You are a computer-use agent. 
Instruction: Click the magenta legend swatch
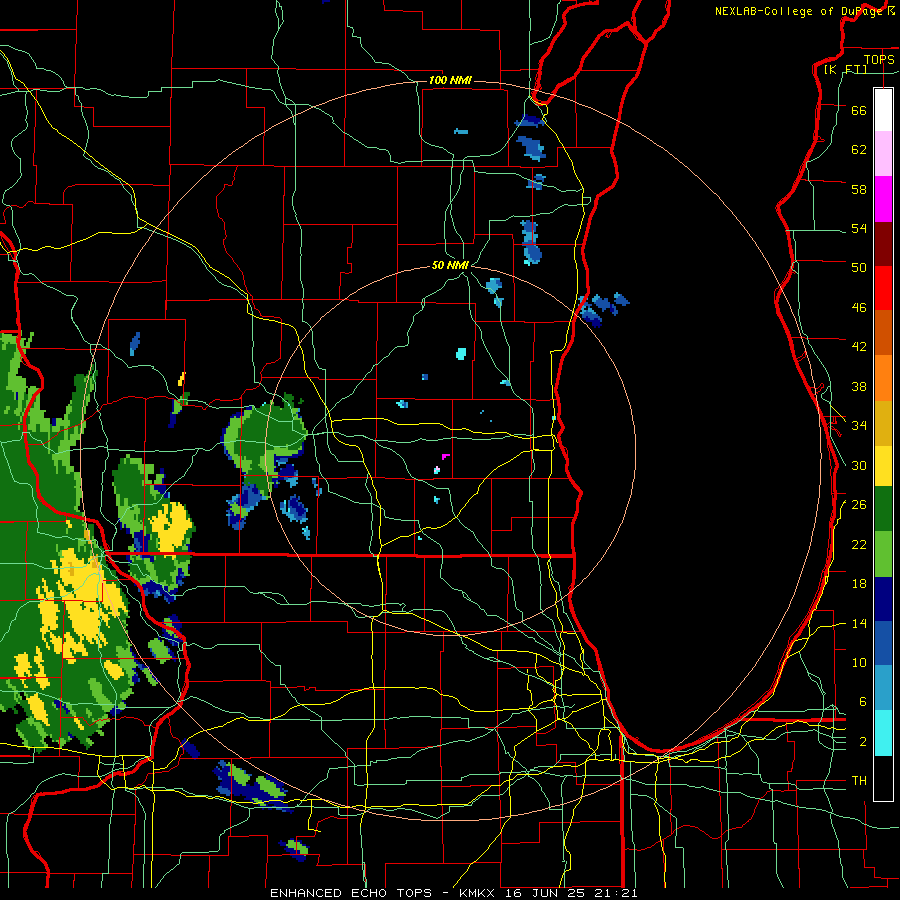tap(883, 199)
